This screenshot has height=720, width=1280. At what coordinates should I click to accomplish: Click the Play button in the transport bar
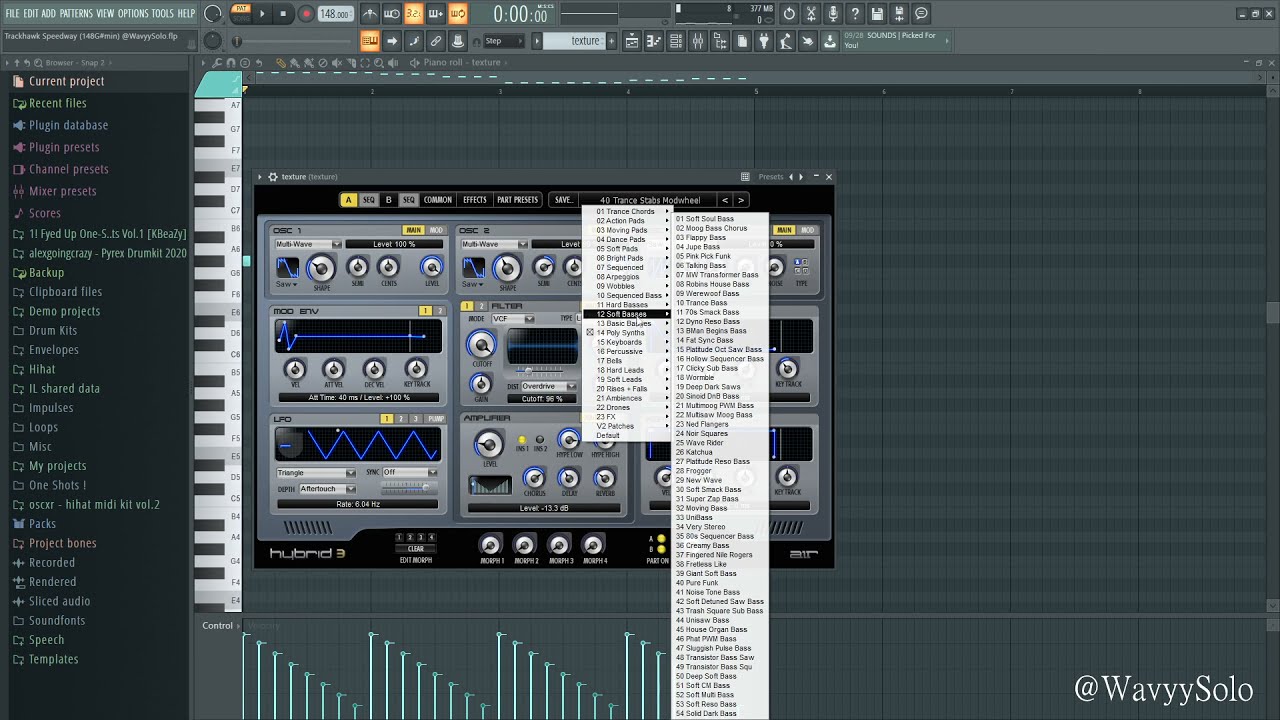(262, 14)
